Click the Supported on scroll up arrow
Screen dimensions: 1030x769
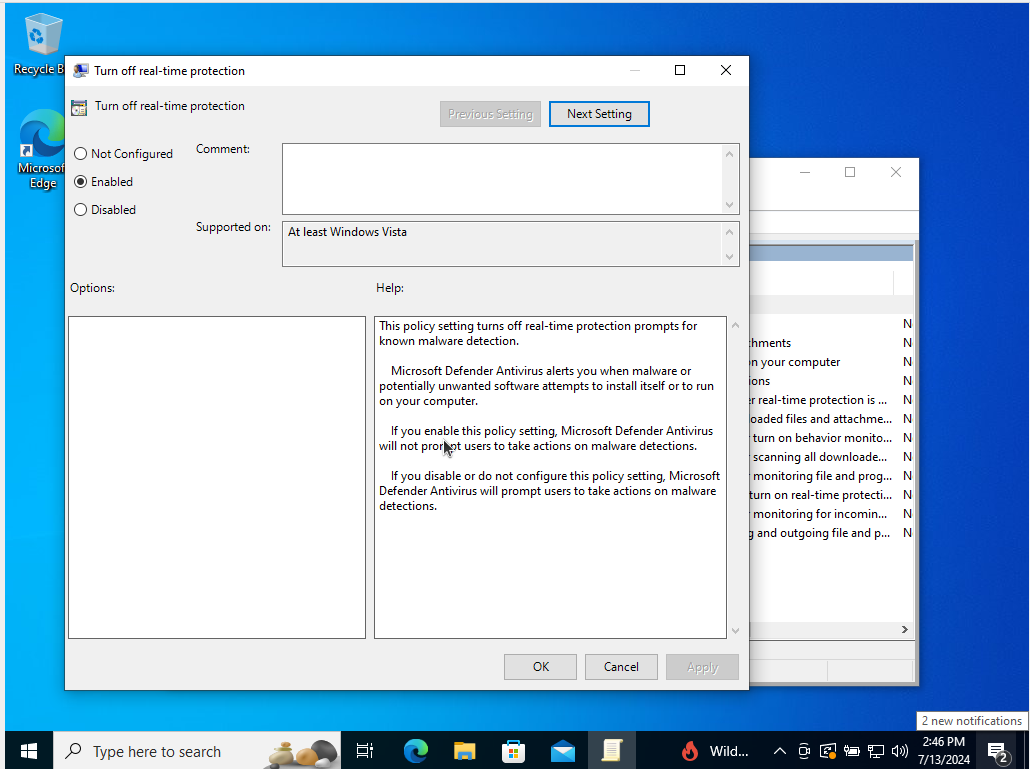point(729,232)
